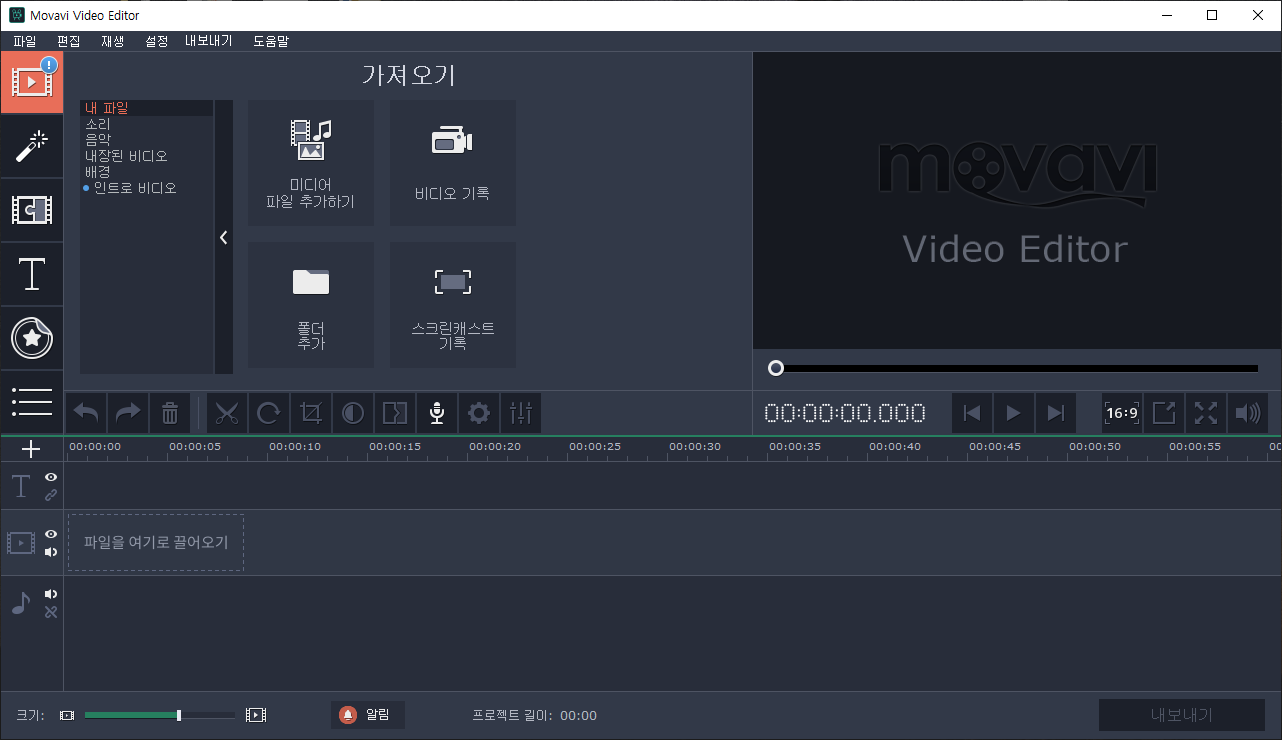Open the Stickers panel
1282x740 pixels.
click(x=32, y=338)
